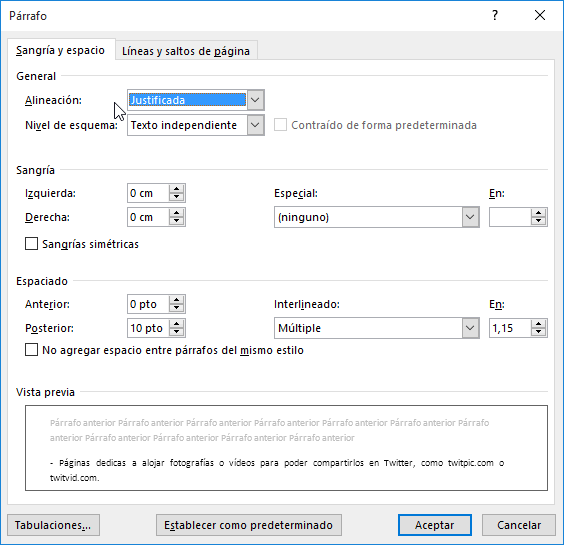Open the Tabulaciones settings button
The image size is (564, 545).
pyautogui.click(x=53, y=525)
